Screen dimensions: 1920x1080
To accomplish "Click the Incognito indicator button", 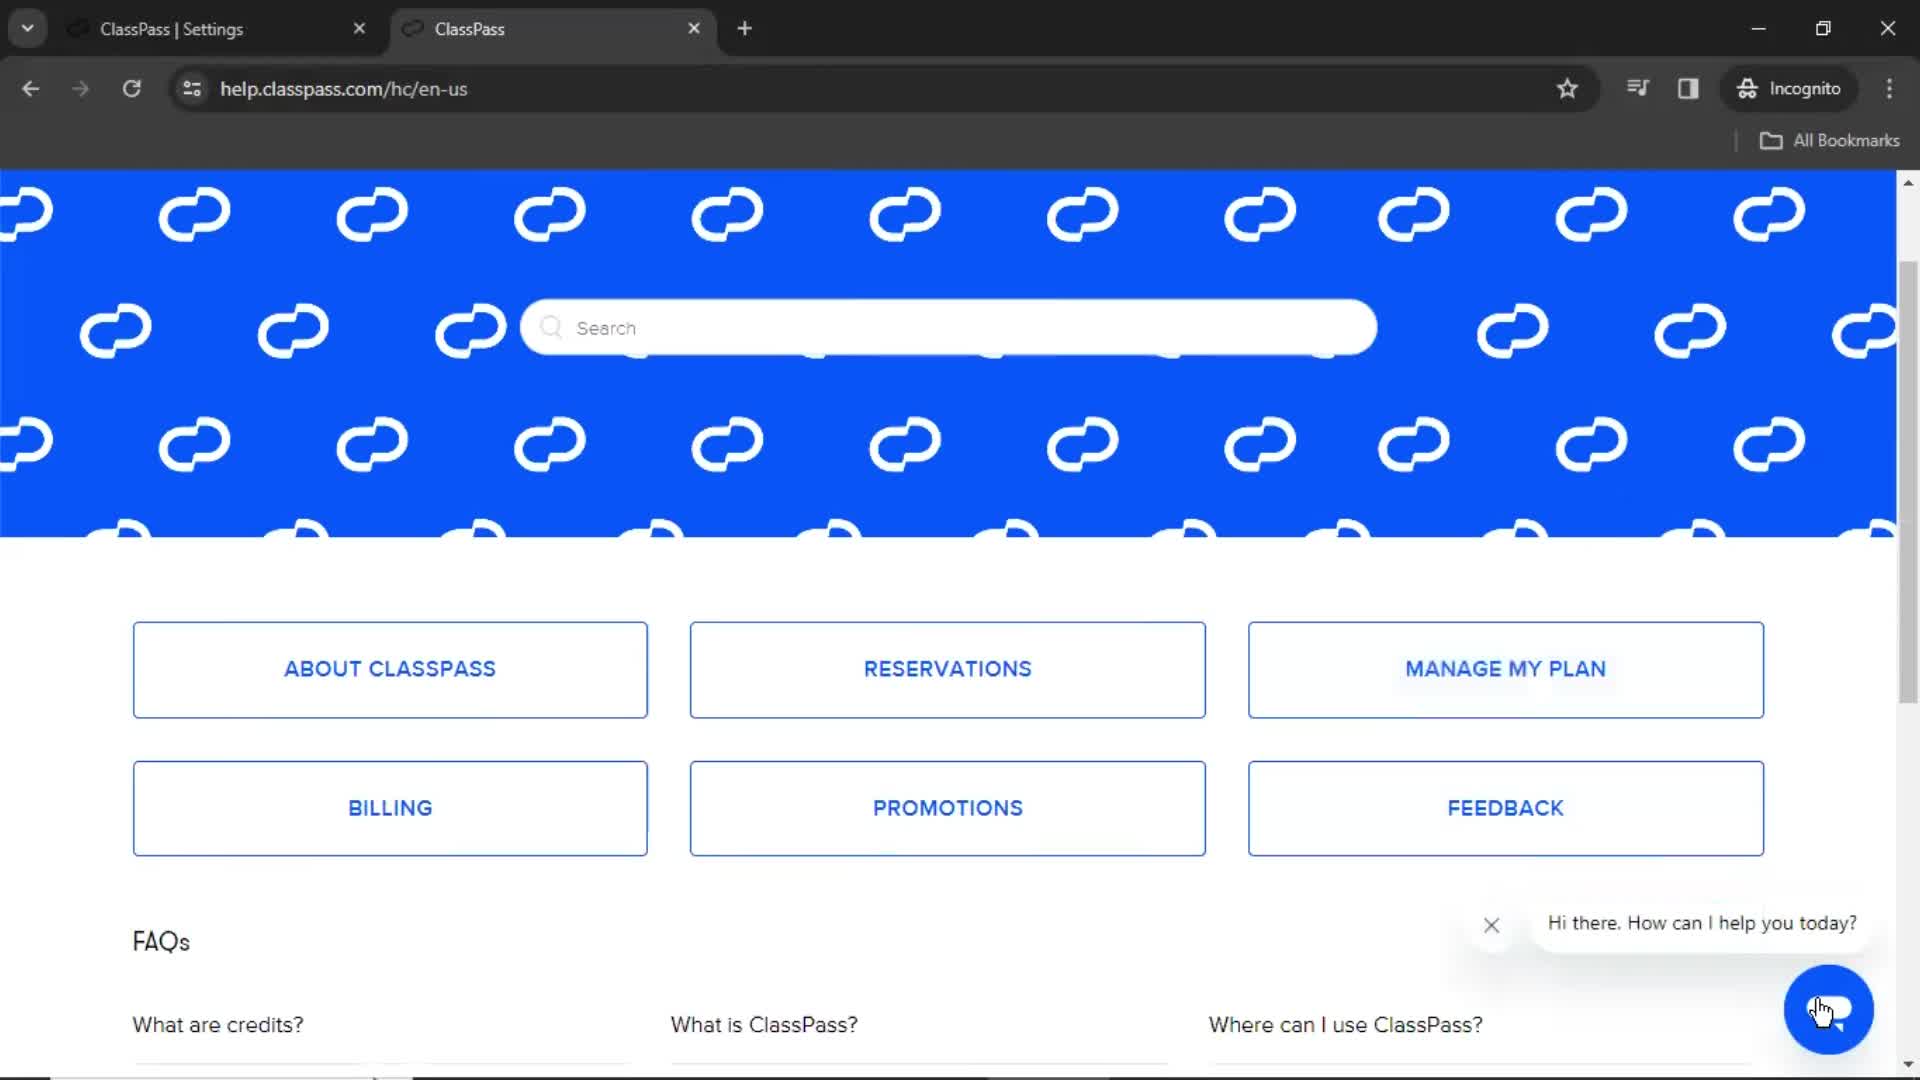I will click(1789, 88).
